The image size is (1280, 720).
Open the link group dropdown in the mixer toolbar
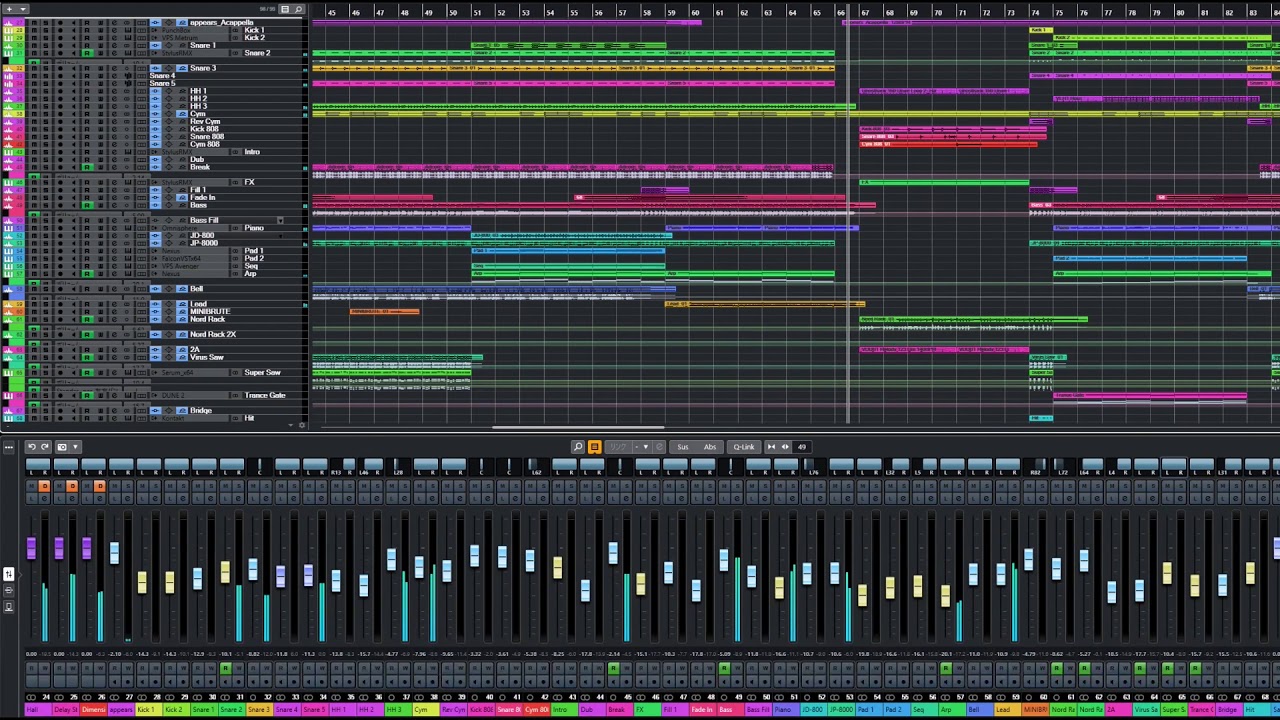645,447
